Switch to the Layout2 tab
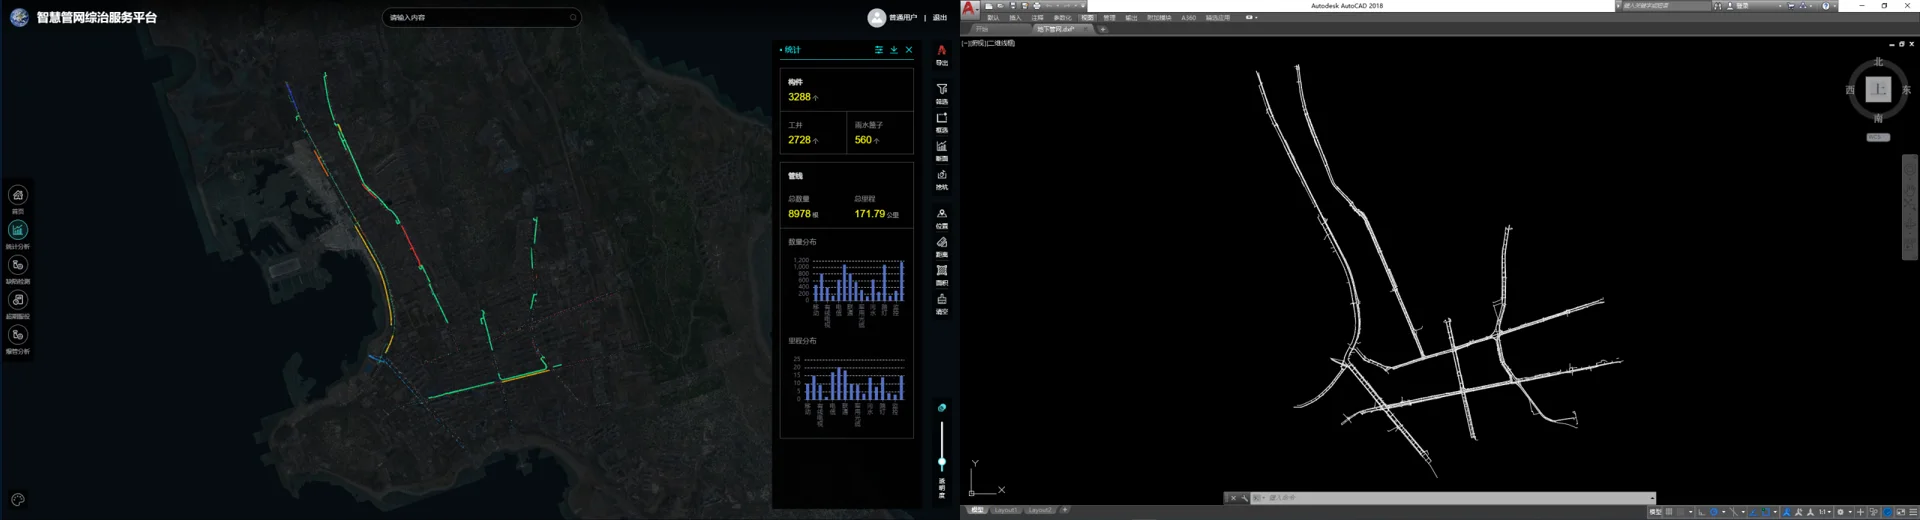This screenshot has height=520, width=1920. 1040,510
